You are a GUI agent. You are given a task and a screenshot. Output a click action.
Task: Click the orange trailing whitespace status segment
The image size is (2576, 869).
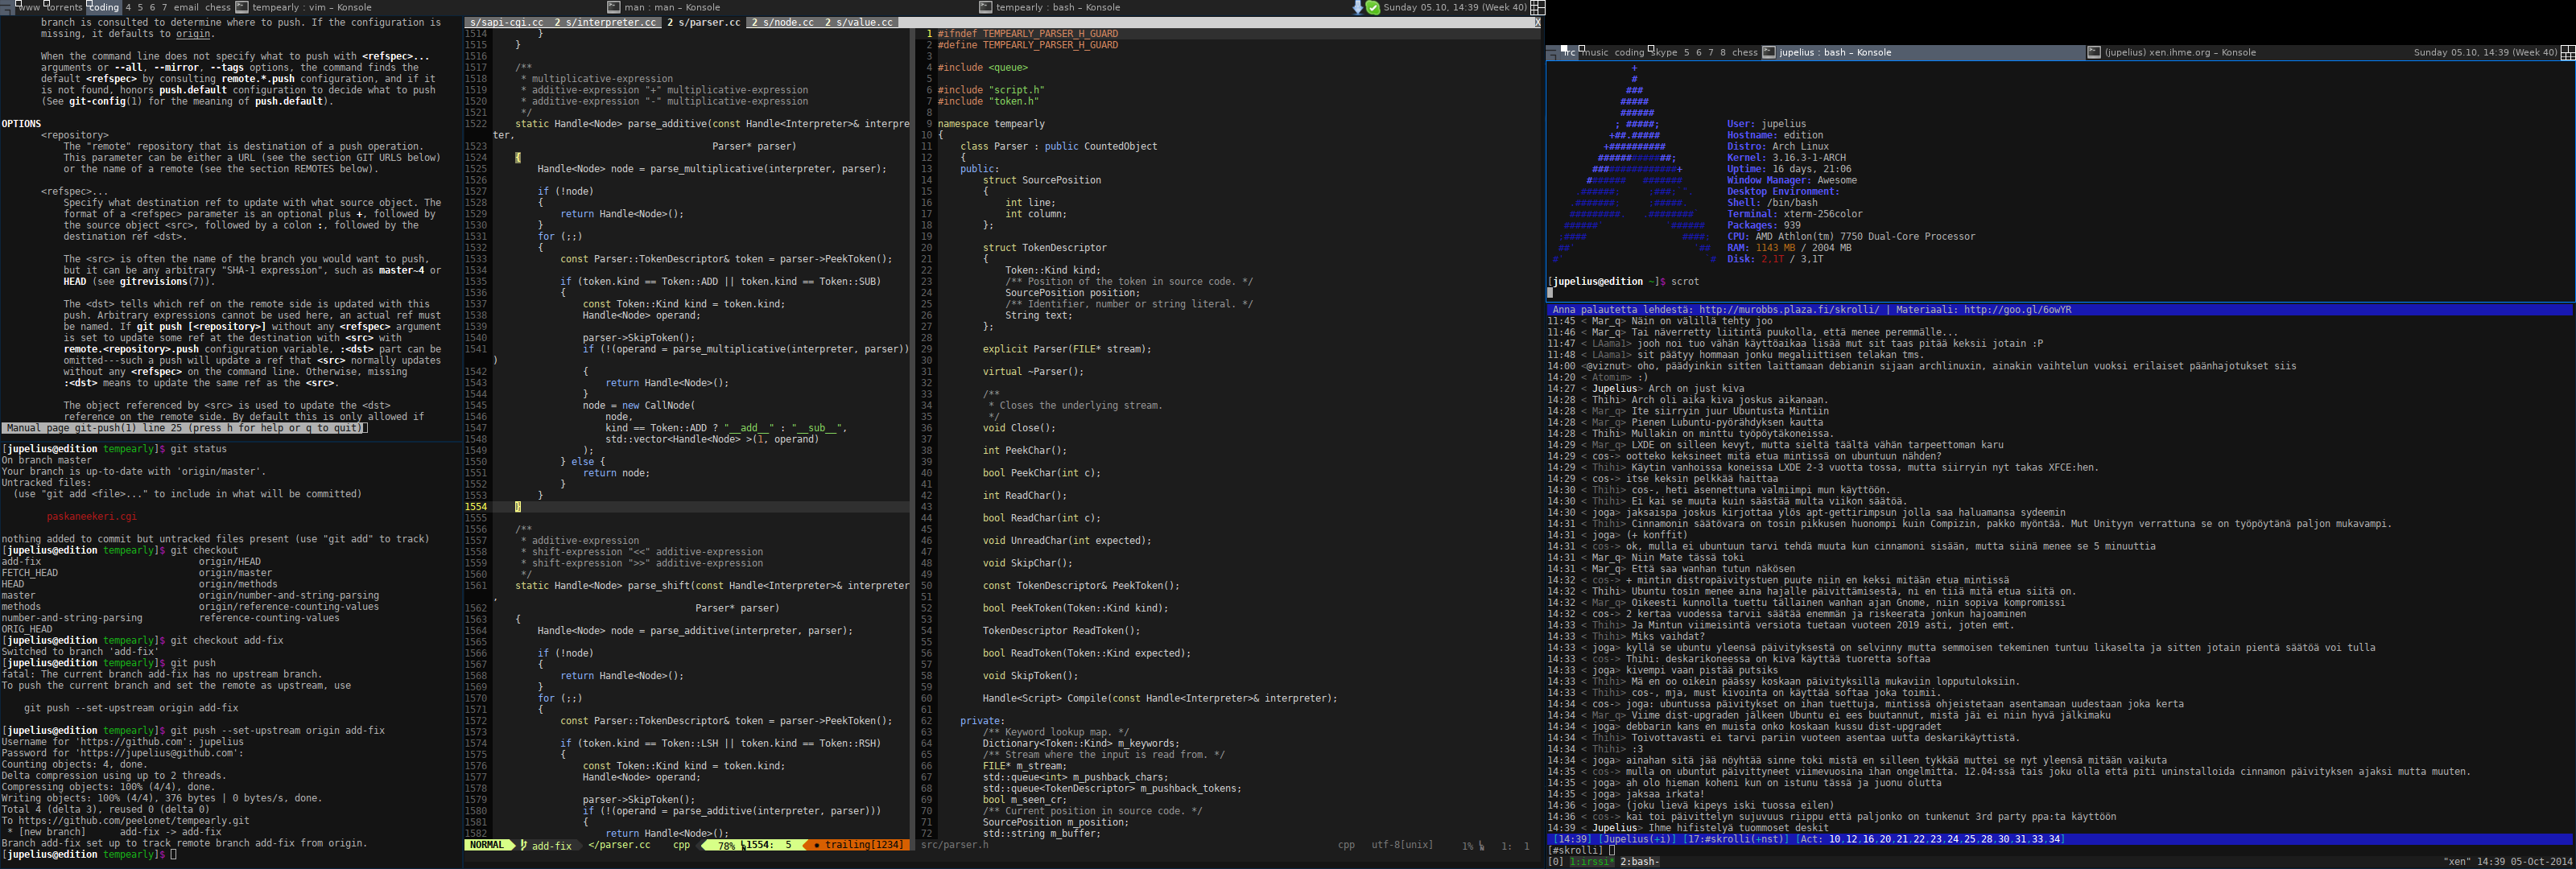[x=856, y=845]
